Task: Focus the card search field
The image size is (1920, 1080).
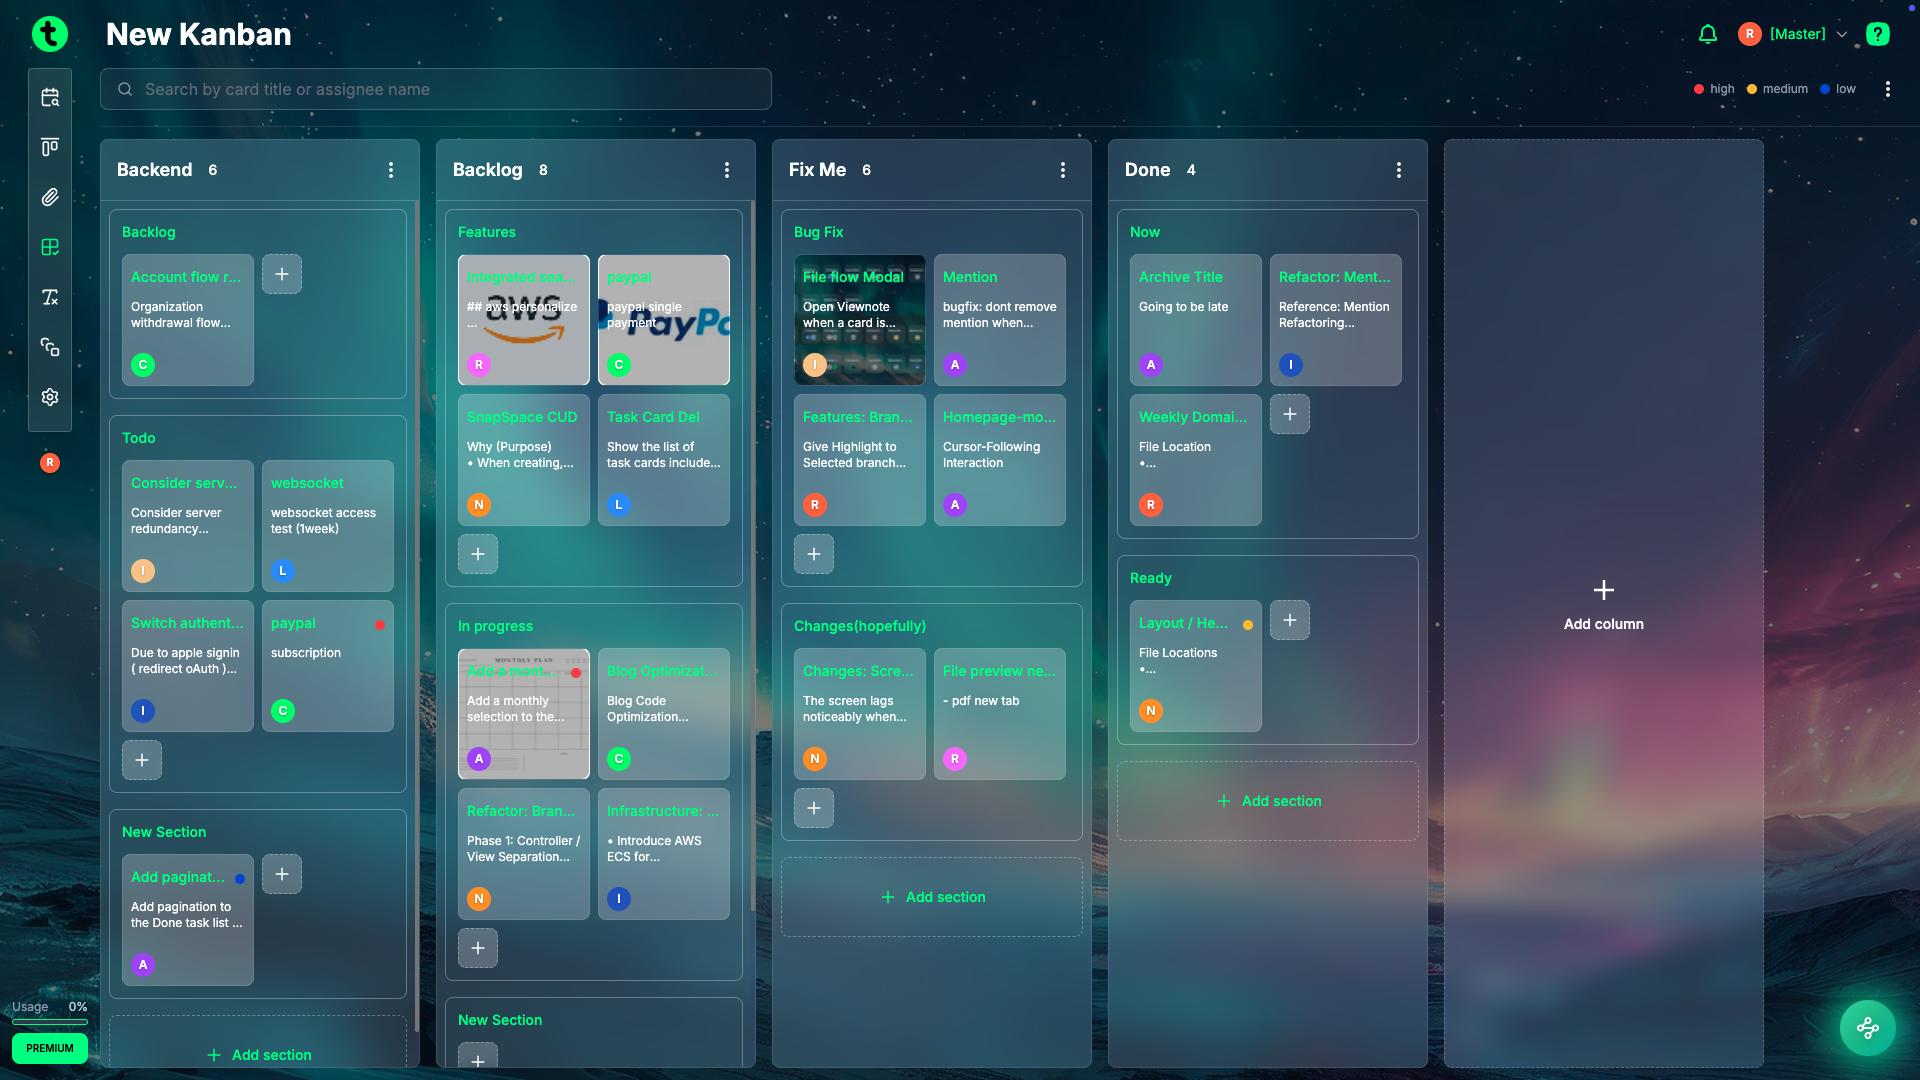Action: [x=436, y=89]
